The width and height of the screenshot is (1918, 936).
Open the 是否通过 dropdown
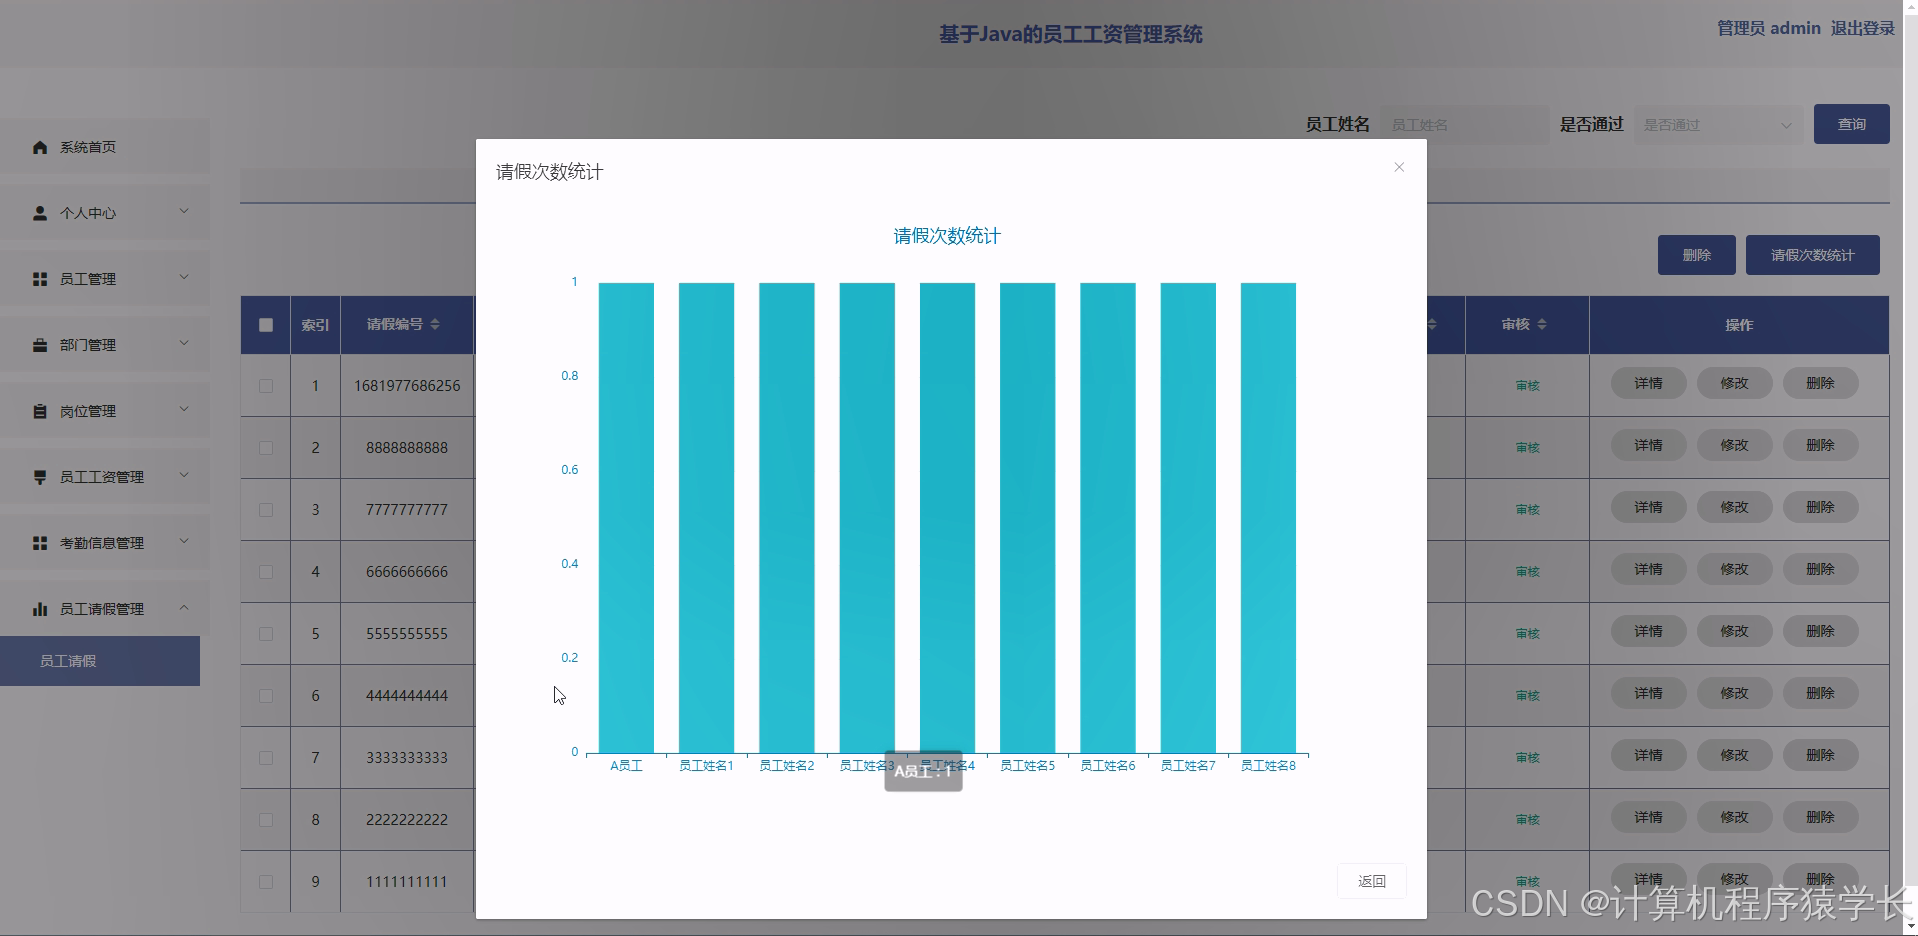[x=1717, y=124]
